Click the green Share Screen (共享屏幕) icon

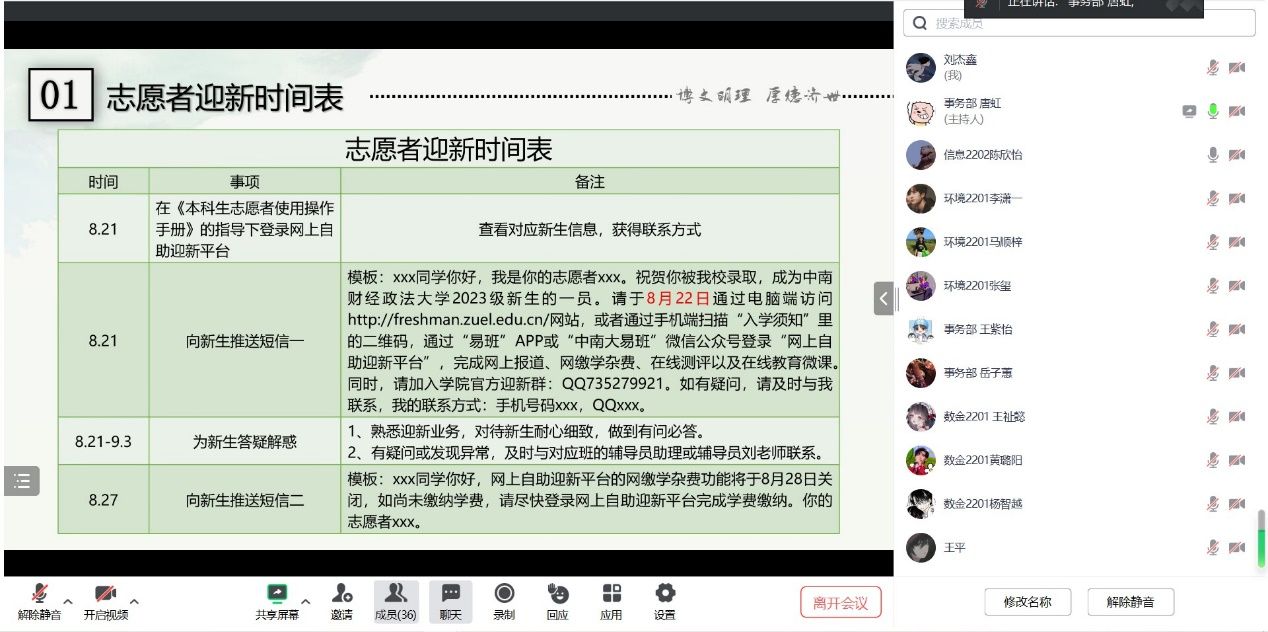pyautogui.click(x=277, y=595)
